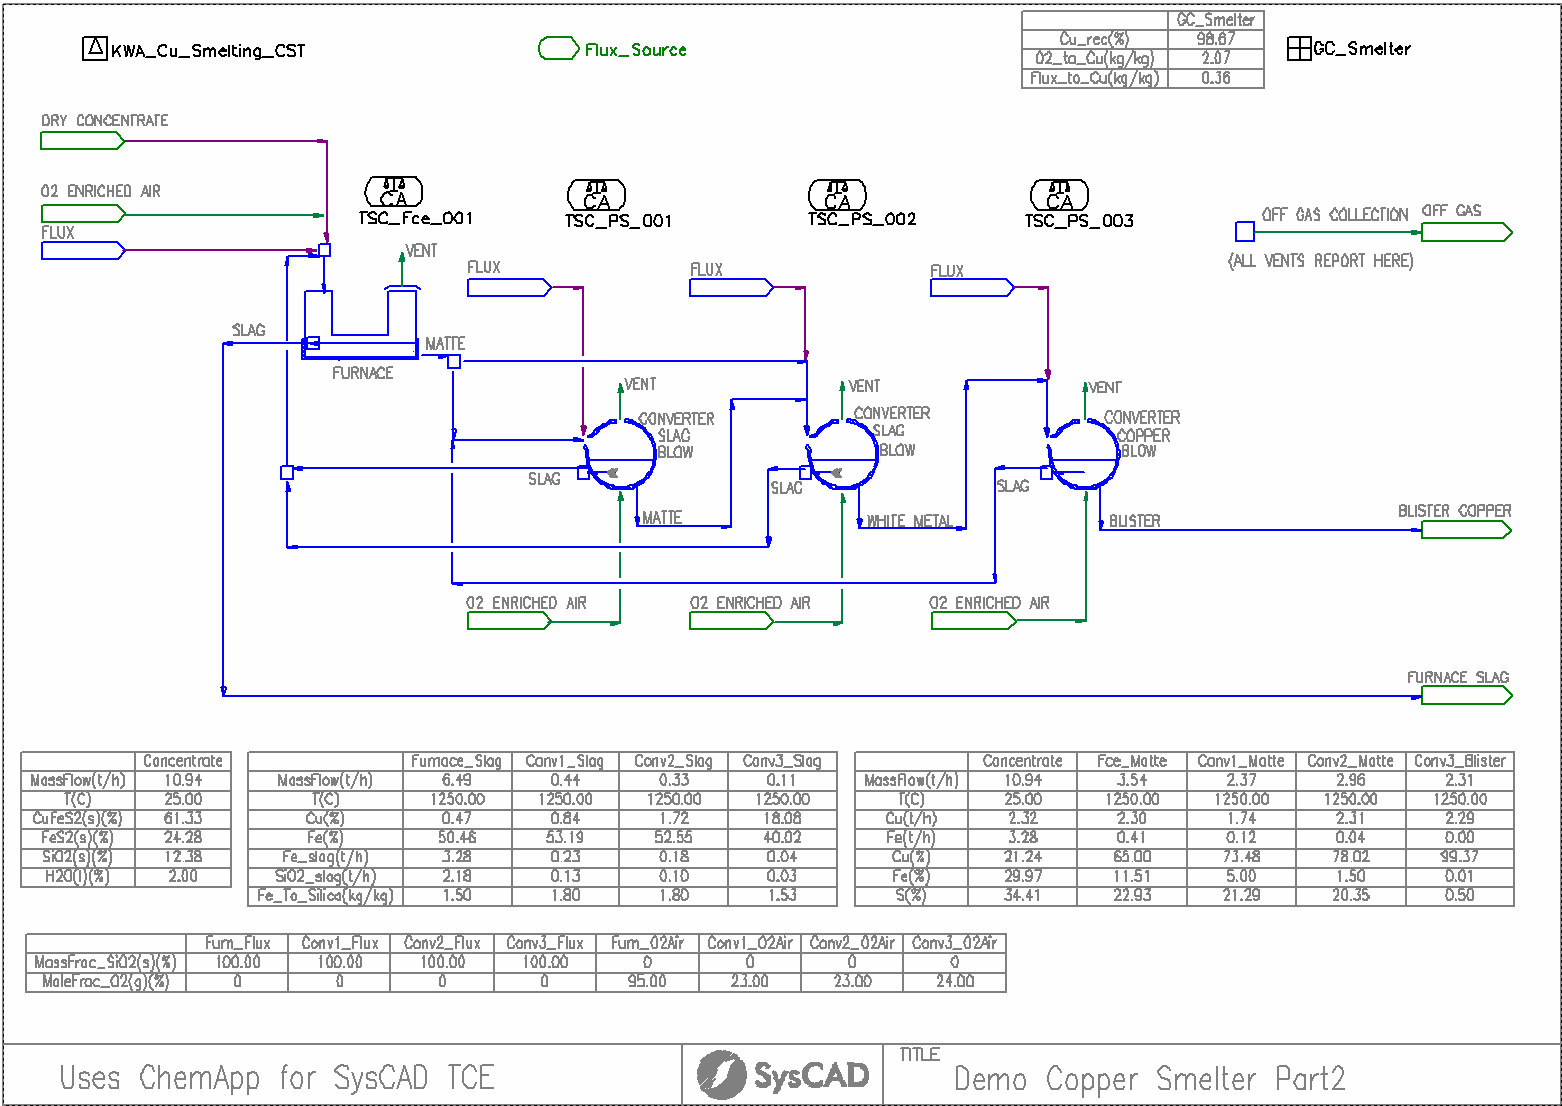The image size is (1562, 1106).
Task: Select the KWA_Cu_Smelting_CST triangle icon
Action: 95,48
